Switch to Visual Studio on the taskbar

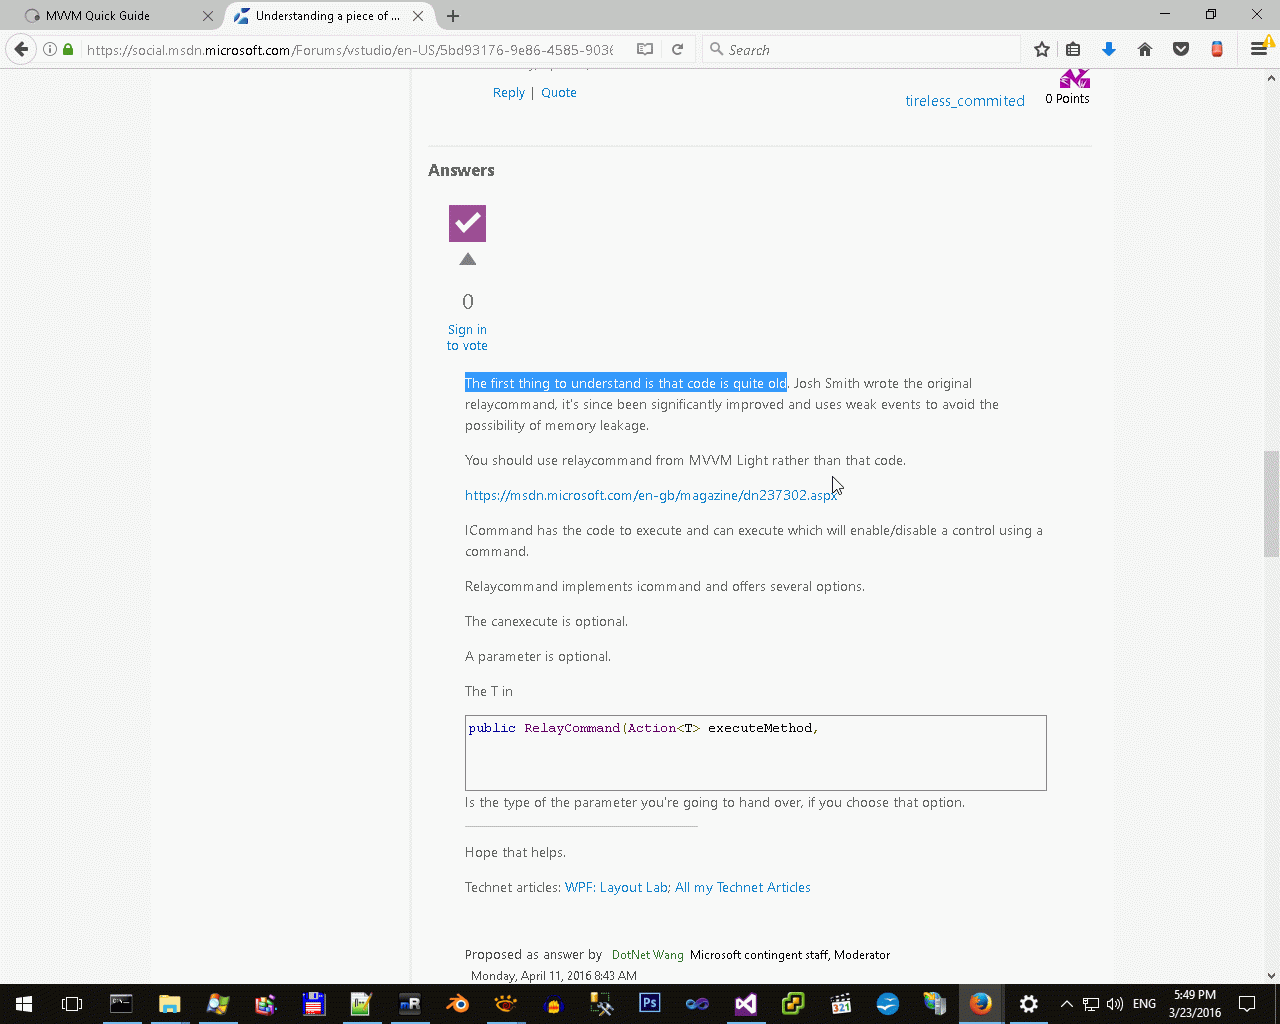pyautogui.click(x=745, y=1004)
